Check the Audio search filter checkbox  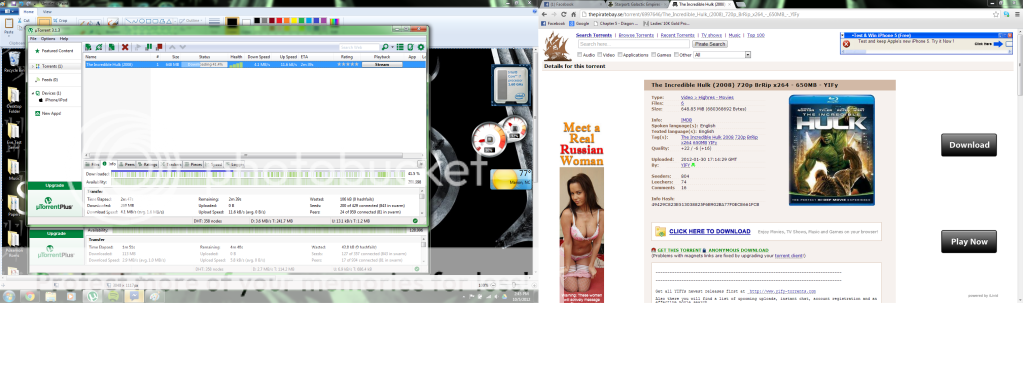580,55
